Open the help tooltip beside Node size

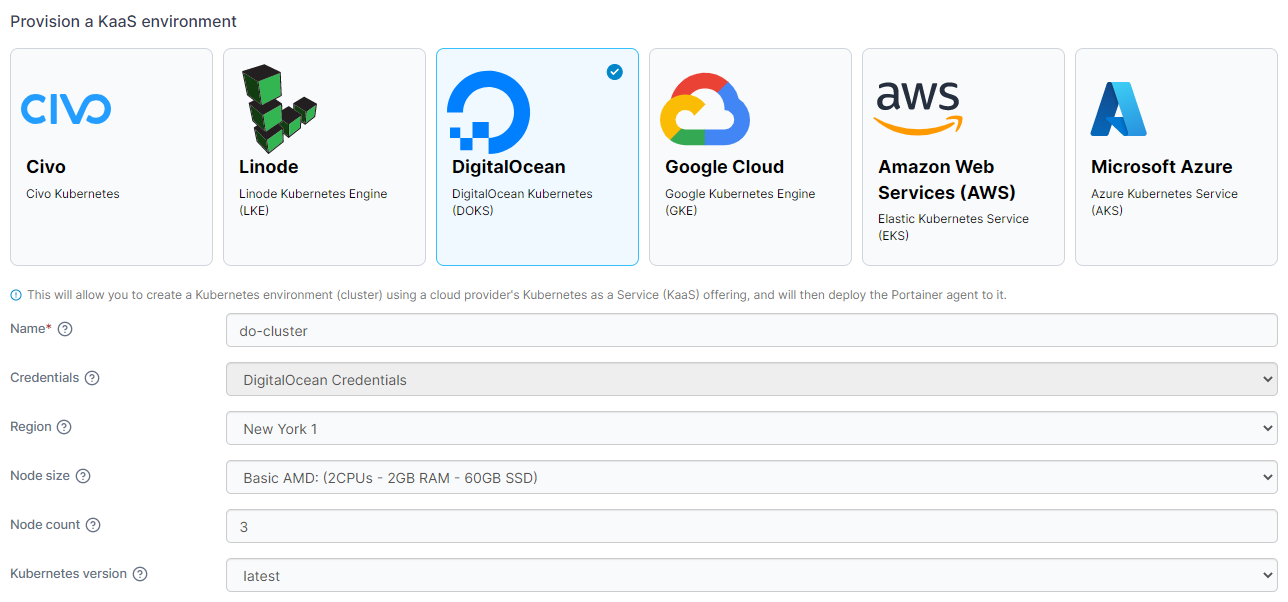click(x=85, y=476)
